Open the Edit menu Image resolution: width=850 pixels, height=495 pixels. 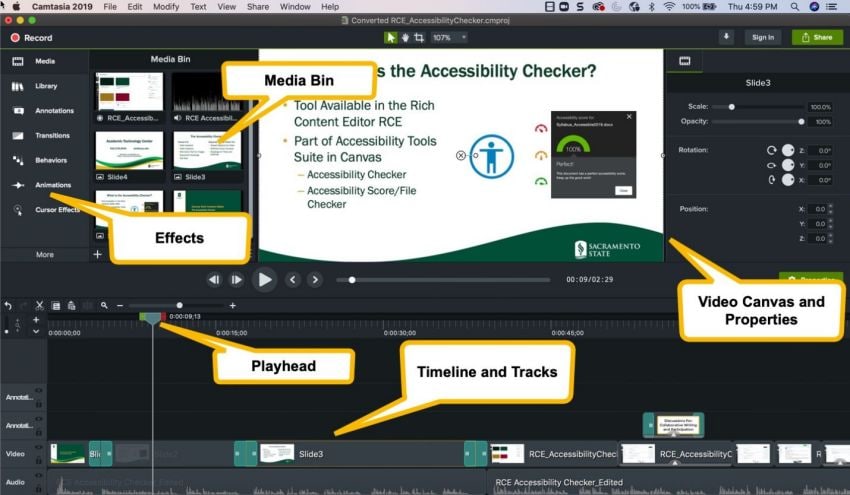[134, 7]
